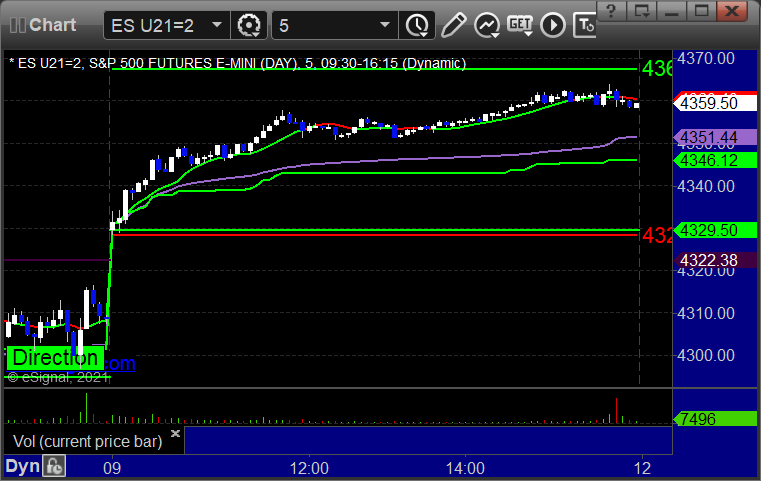The height and width of the screenshot is (481, 761).
Task: Open the studies line-chart icon
Action: point(487,25)
